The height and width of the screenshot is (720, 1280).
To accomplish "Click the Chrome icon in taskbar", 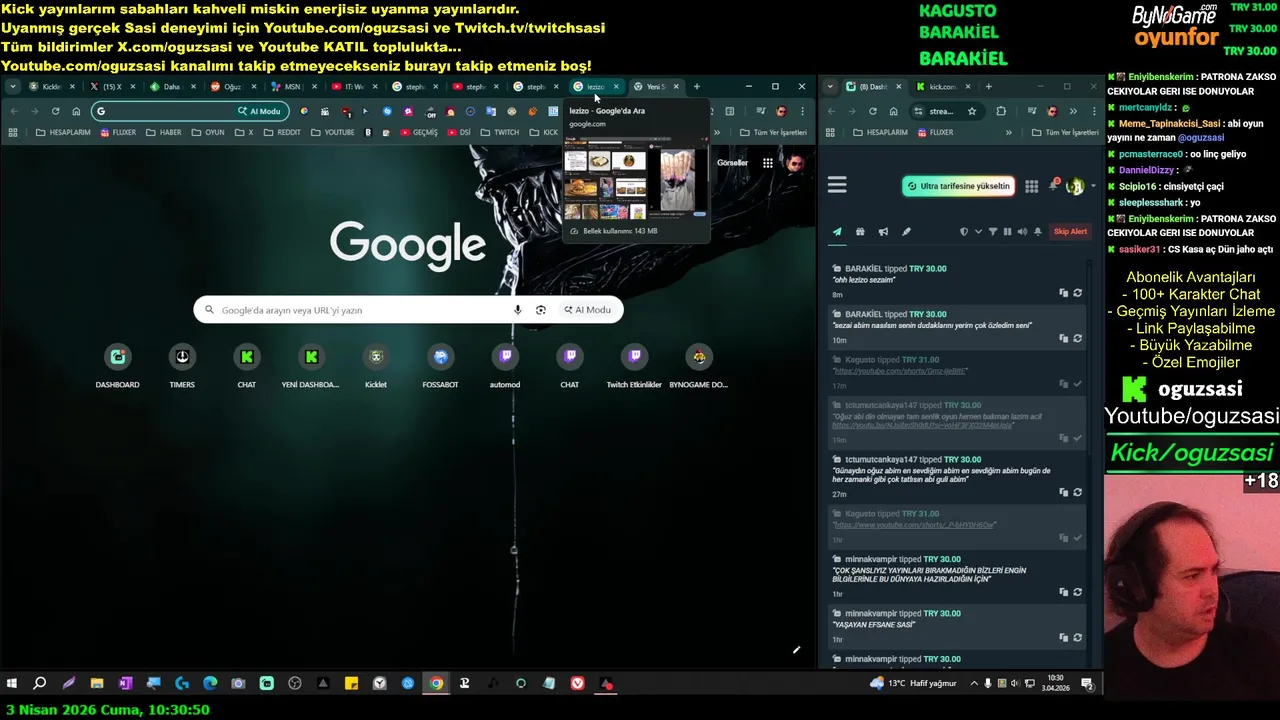I will [x=436, y=684].
